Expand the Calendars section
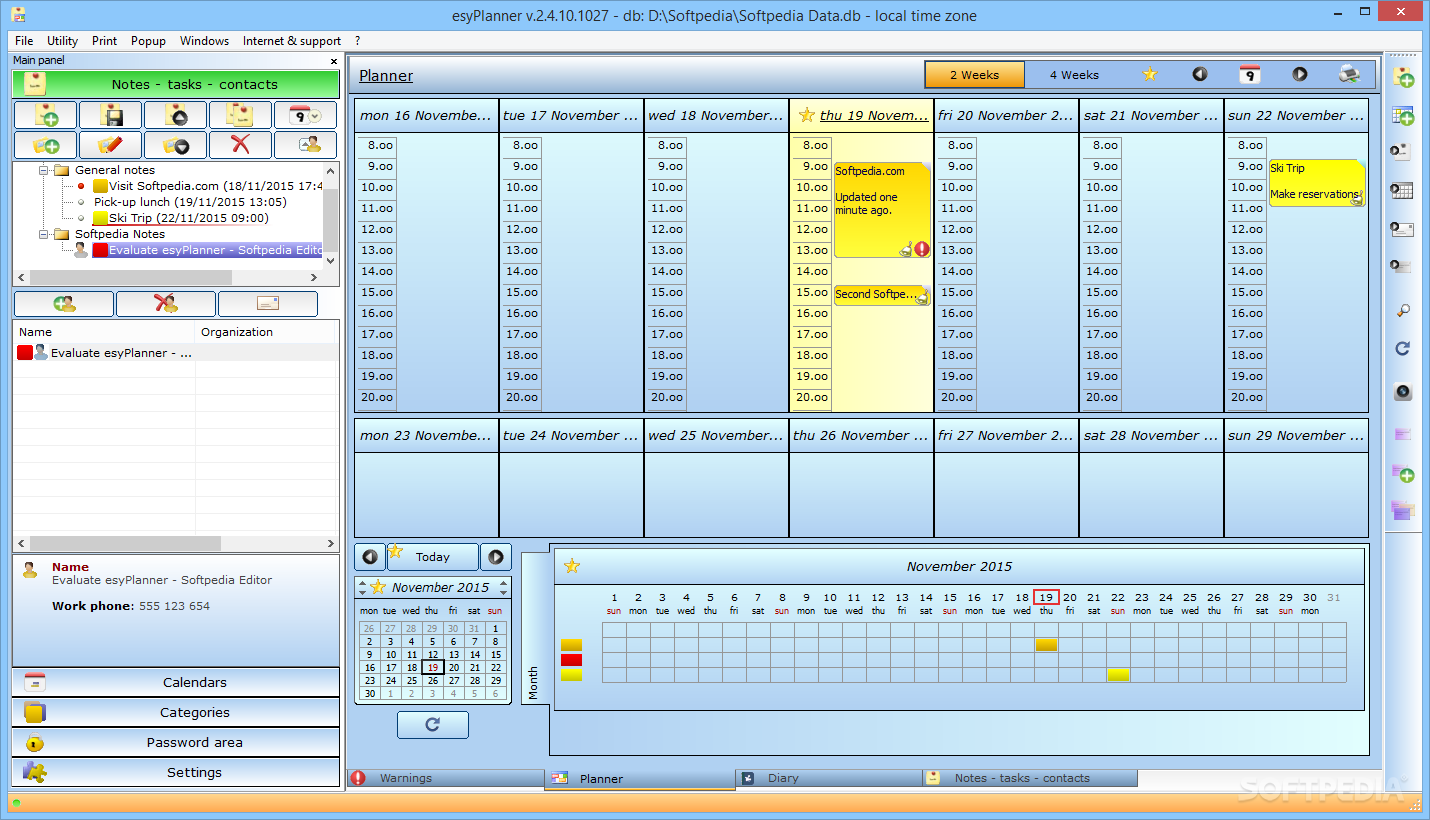Viewport: 1430px width, 820px height. (x=176, y=682)
